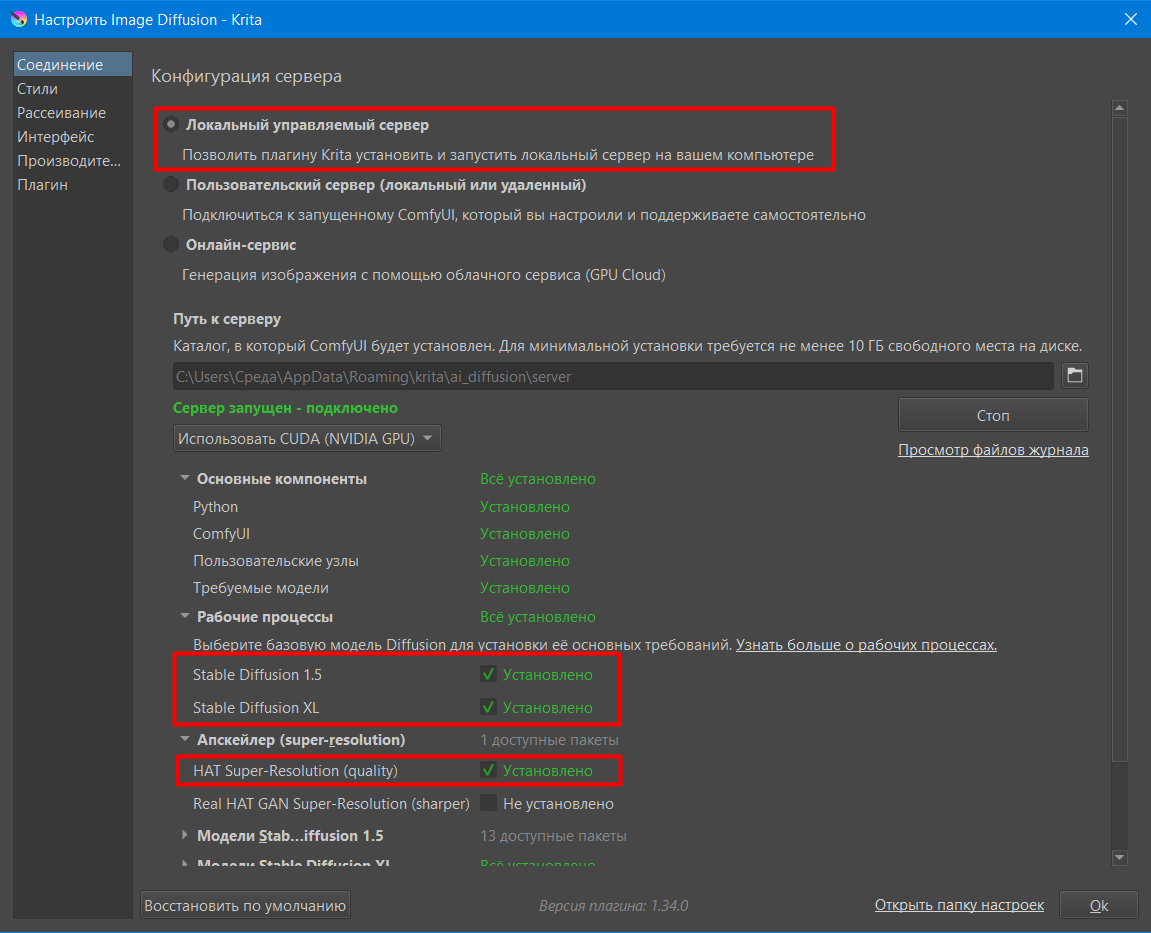Viewport: 1151px width, 933px height.
Task: Collapse the Рабочие процессы section
Action: pyautogui.click(x=185, y=617)
